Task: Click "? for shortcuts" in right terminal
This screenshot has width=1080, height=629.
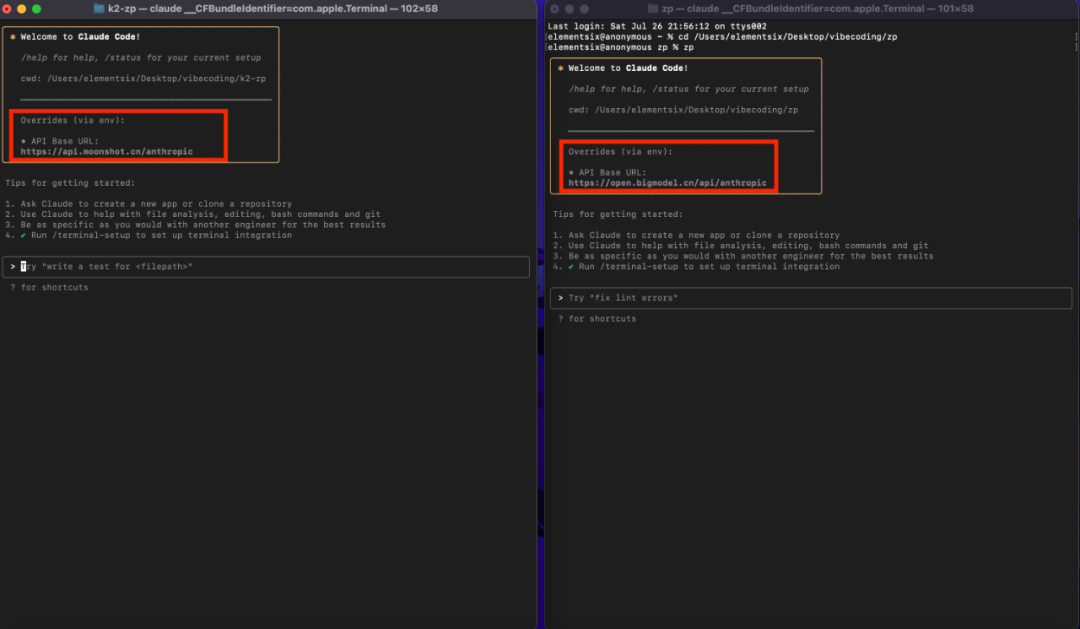Action: (596, 319)
